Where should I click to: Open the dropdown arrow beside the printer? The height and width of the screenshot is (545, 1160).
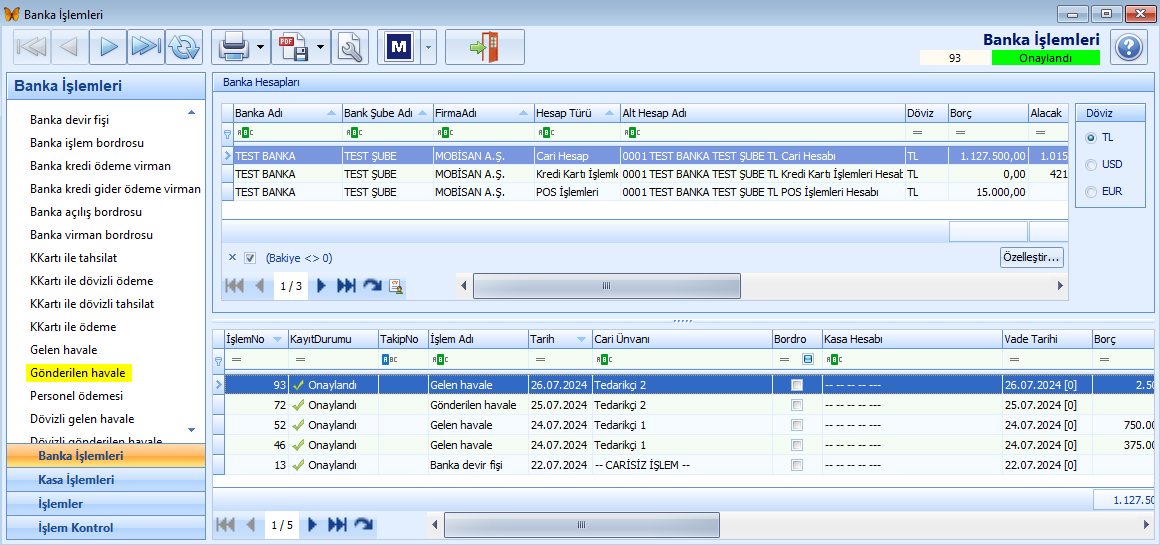pos(261,48)
